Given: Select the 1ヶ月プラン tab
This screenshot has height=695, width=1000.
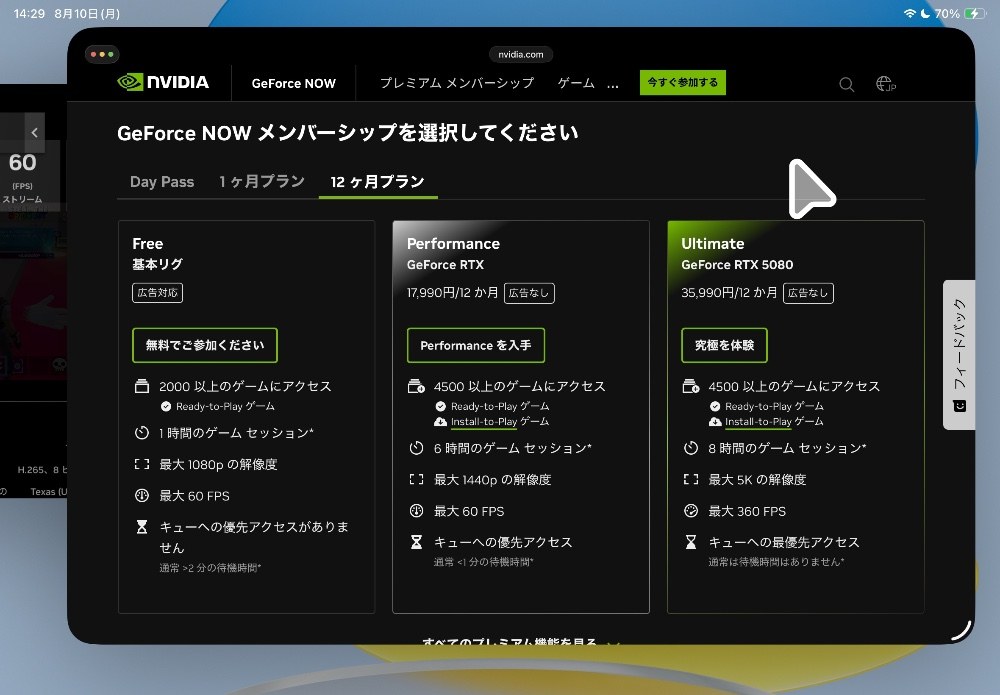Looking at the screenshot, I should click(261, 182).
